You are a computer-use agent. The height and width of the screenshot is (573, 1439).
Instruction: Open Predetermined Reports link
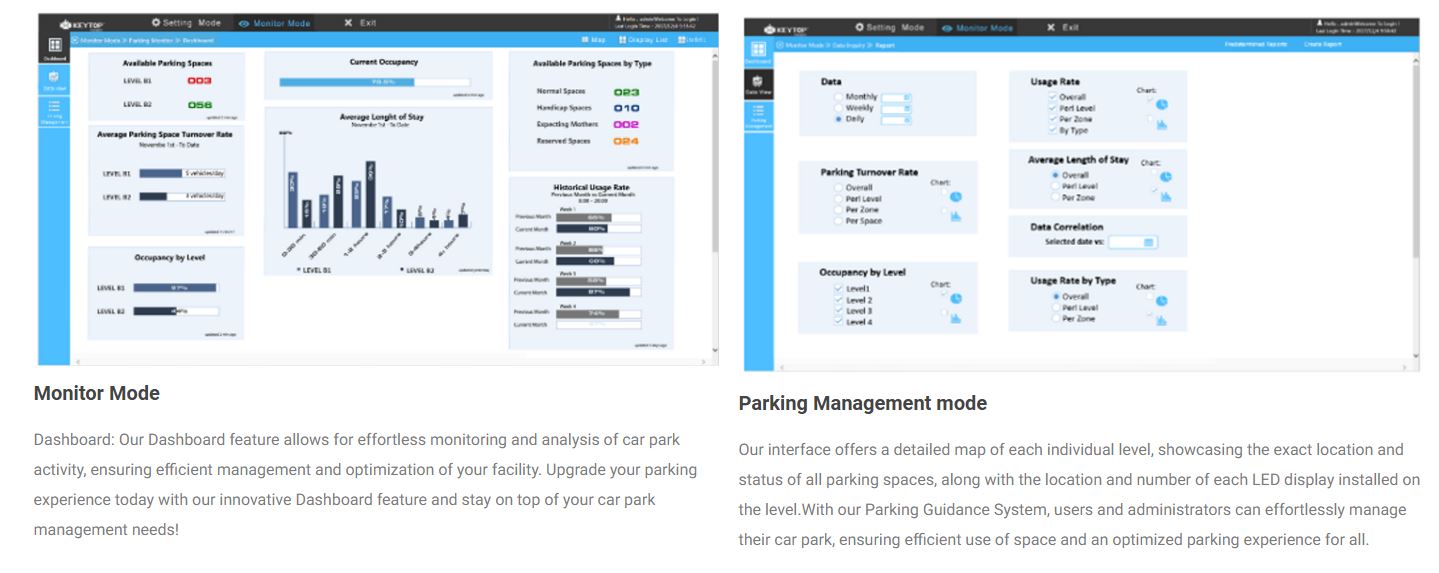click(1255, 45)
